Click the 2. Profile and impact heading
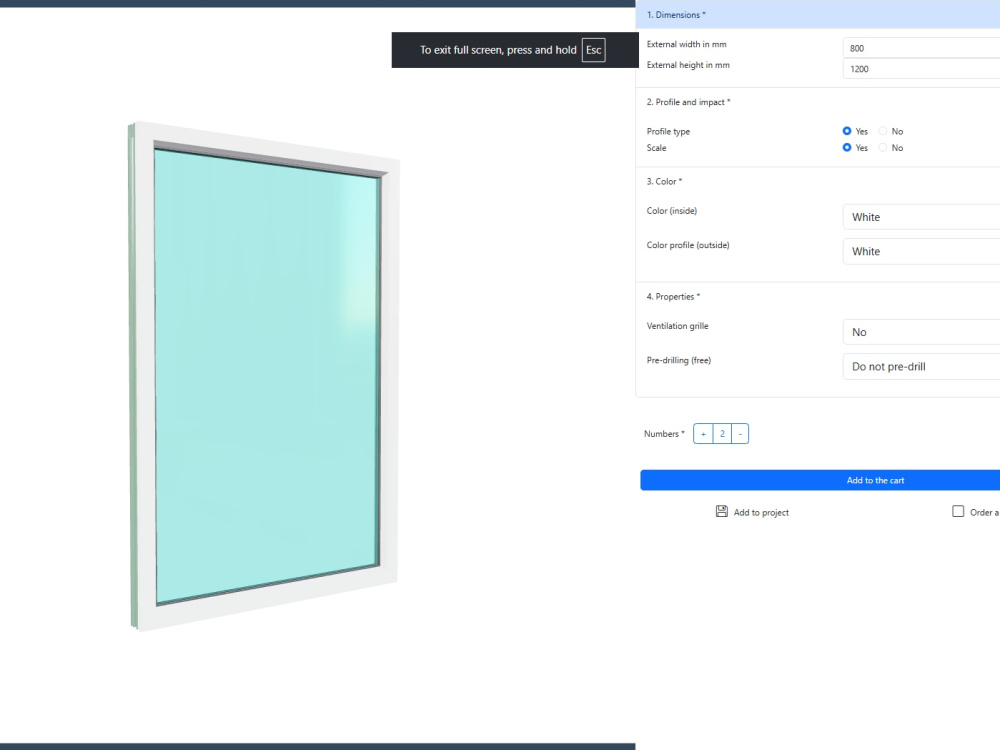The width and height of the screenshot is (1000, 750). pos(688,102)
